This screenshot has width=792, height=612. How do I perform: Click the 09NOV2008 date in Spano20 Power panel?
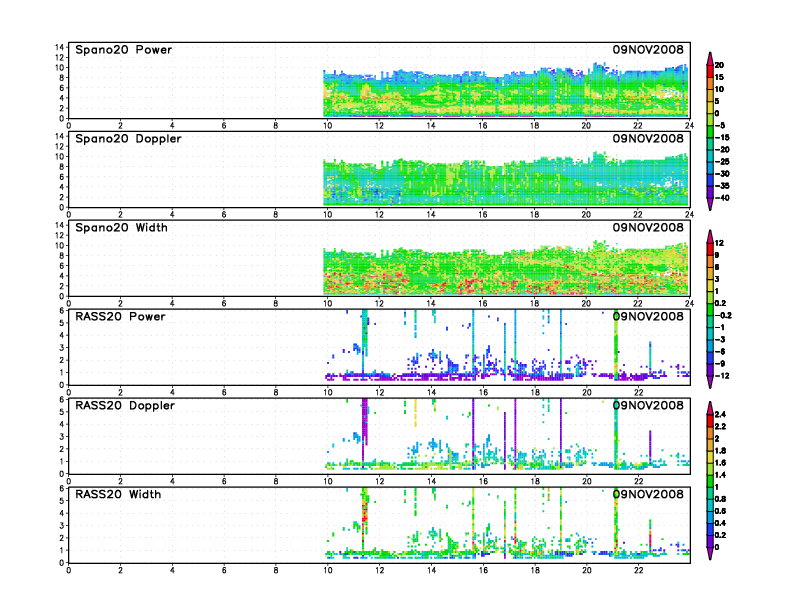tap(648, 49)
